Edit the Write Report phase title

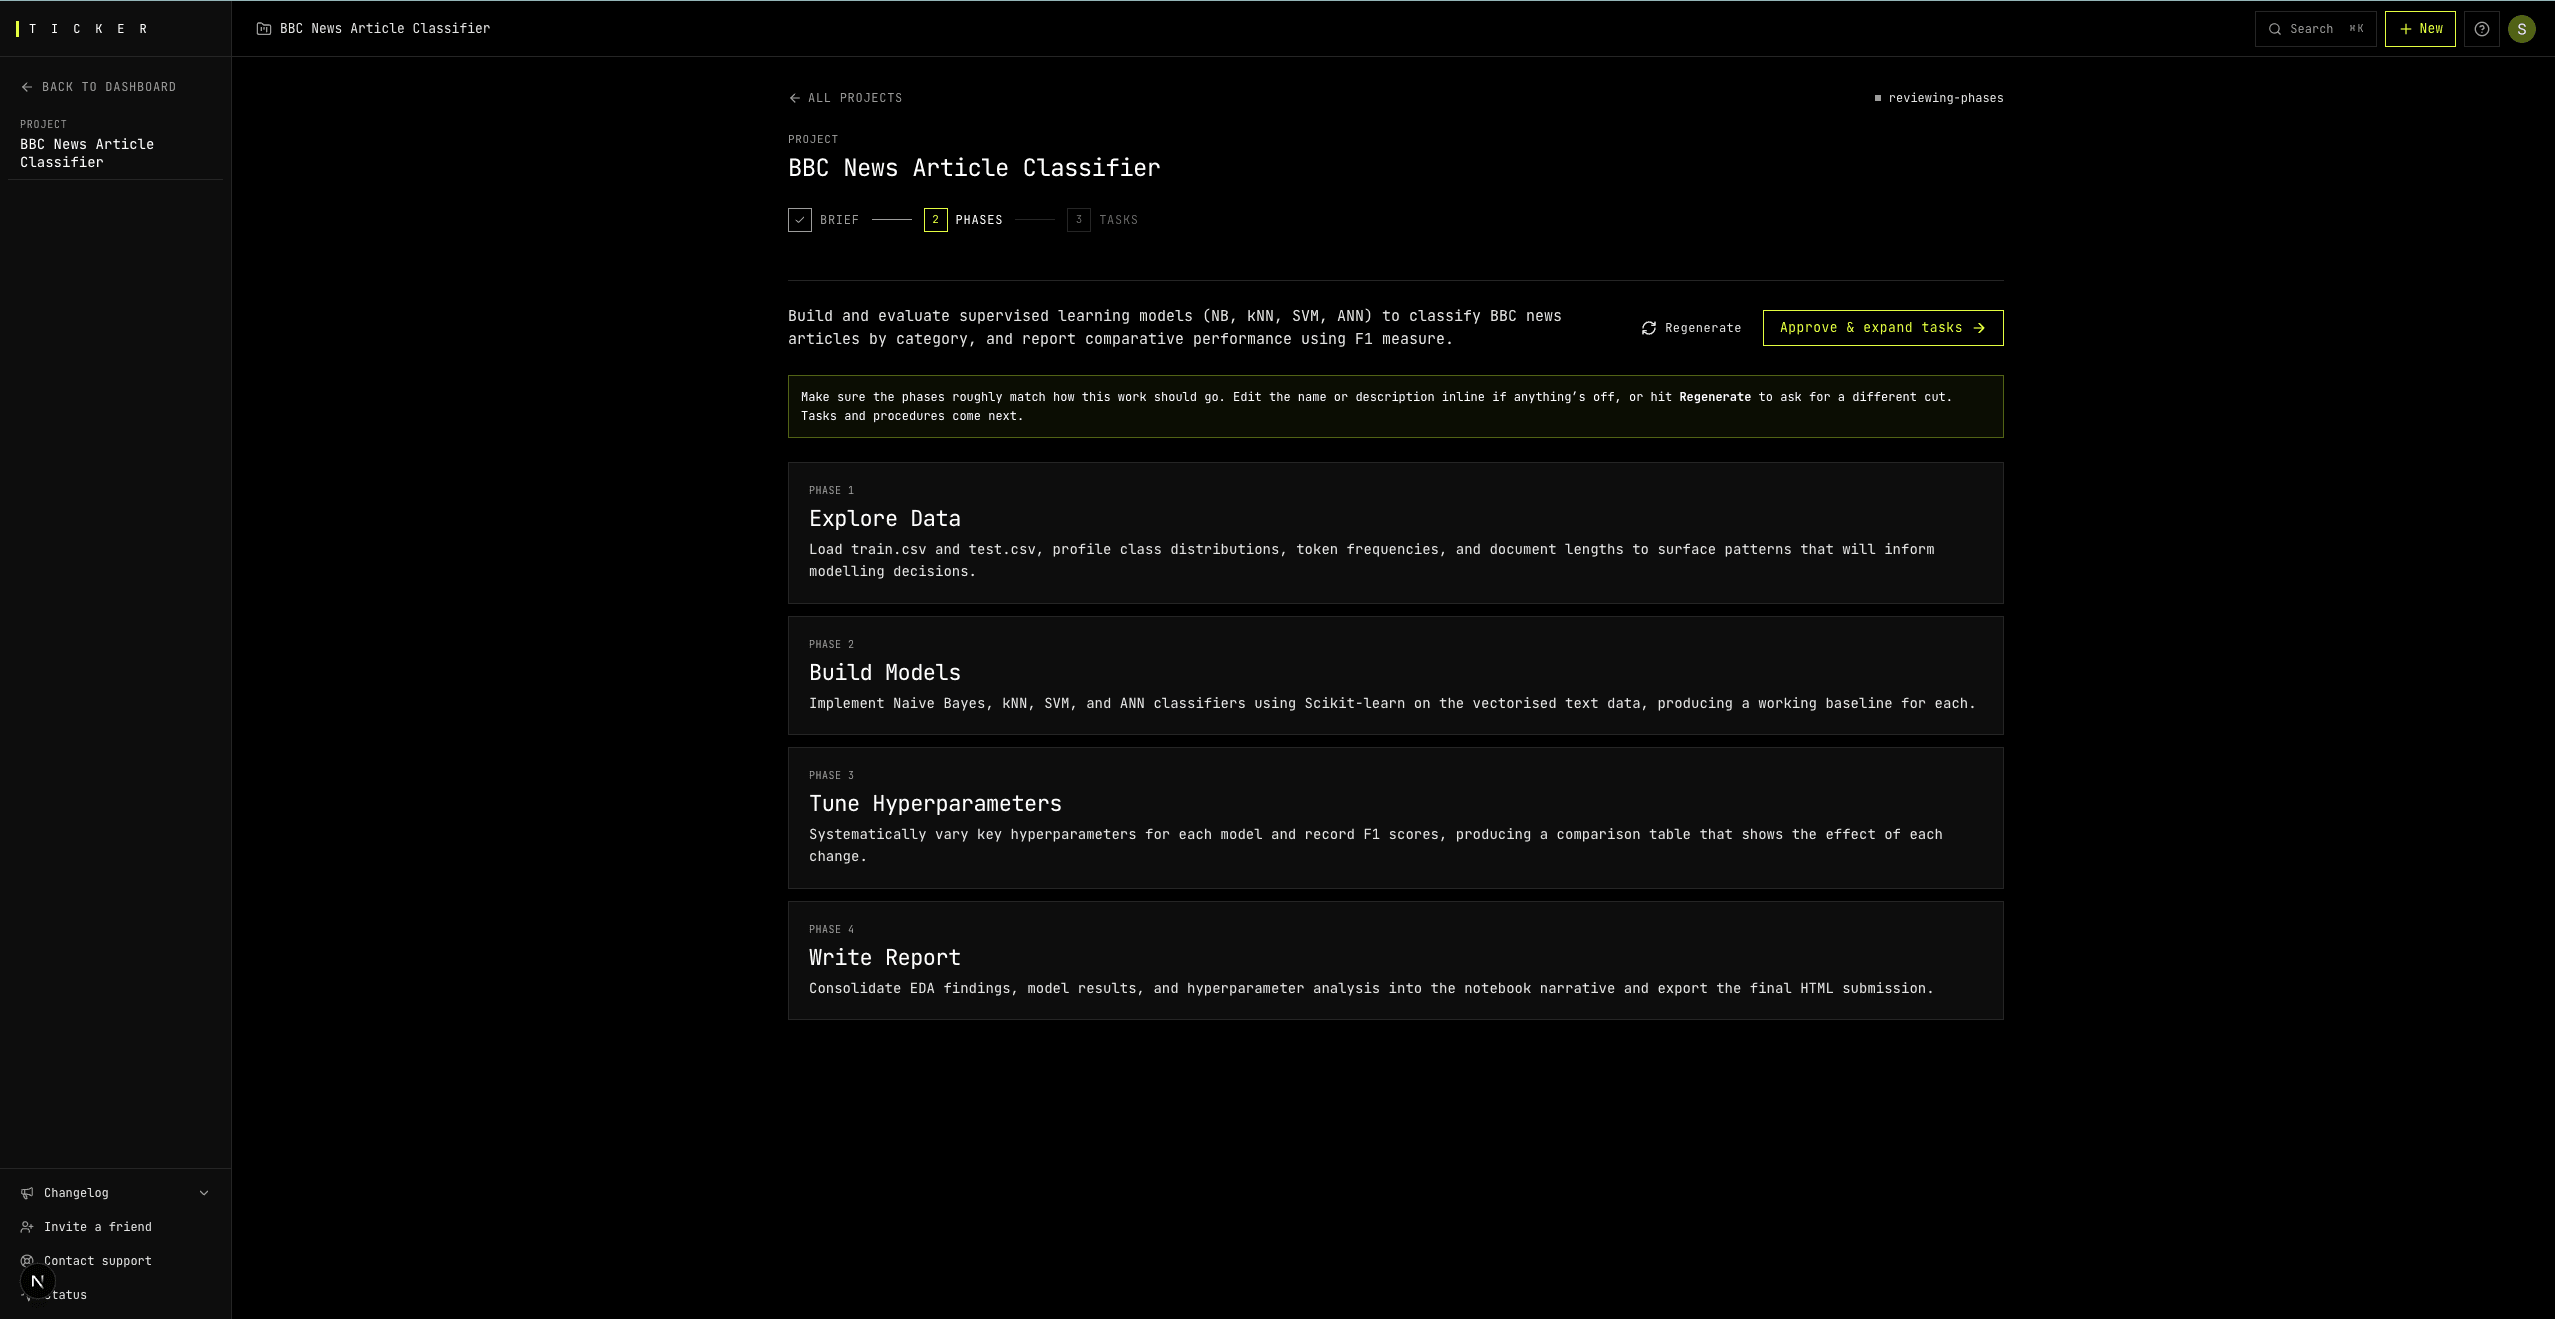[x=885, y=957]
